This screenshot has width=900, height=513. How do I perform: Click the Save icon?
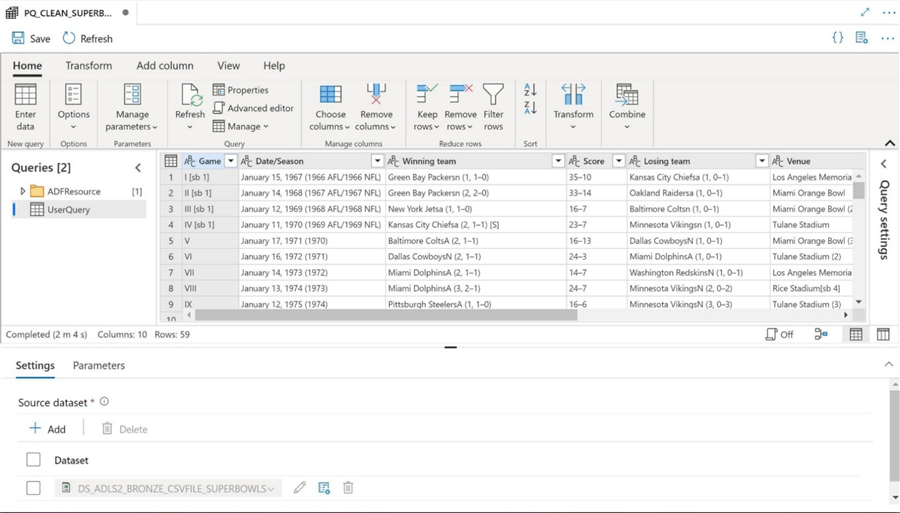pos(19,38)
